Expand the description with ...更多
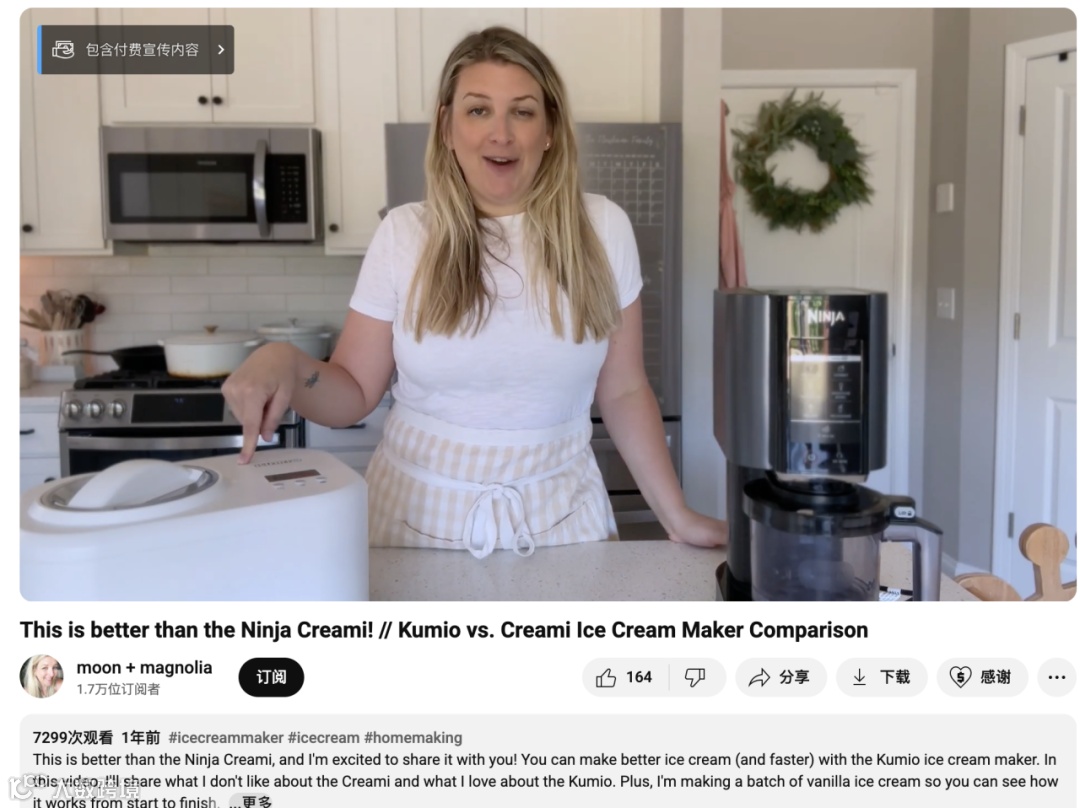1080x808 pixels. tap(251, 801)
